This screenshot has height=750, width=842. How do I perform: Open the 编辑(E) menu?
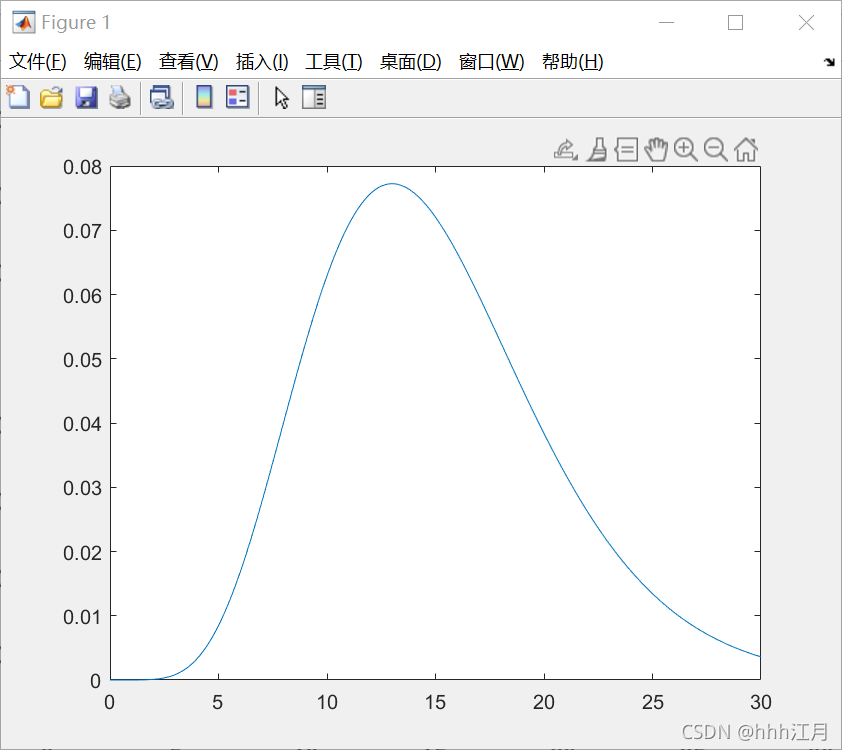click(113, 62)
